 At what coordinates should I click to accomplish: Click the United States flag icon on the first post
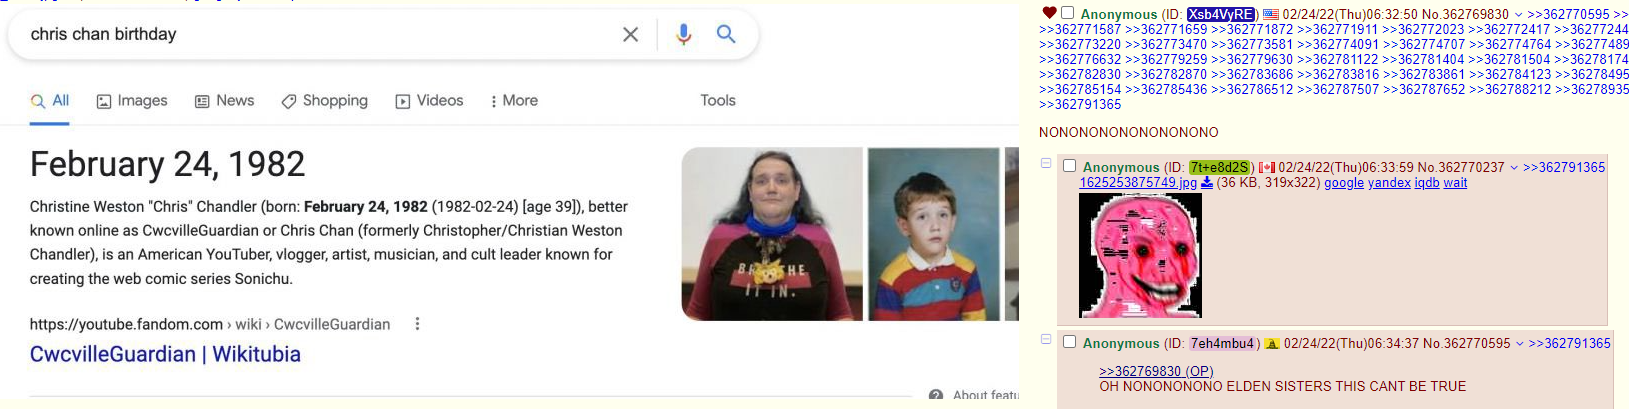[x=1270, y=14]
